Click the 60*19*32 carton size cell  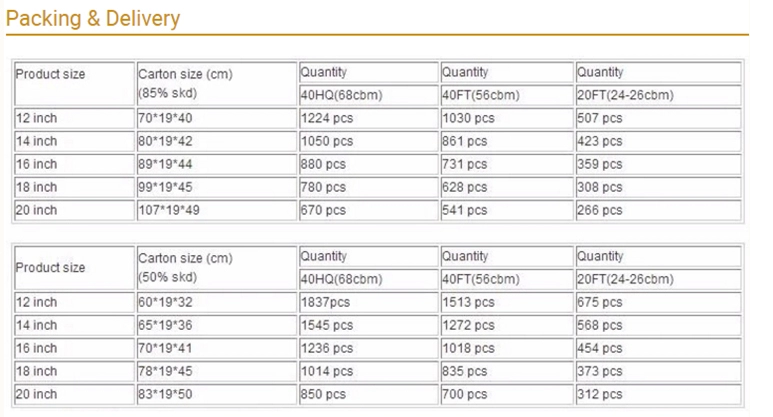164,302
